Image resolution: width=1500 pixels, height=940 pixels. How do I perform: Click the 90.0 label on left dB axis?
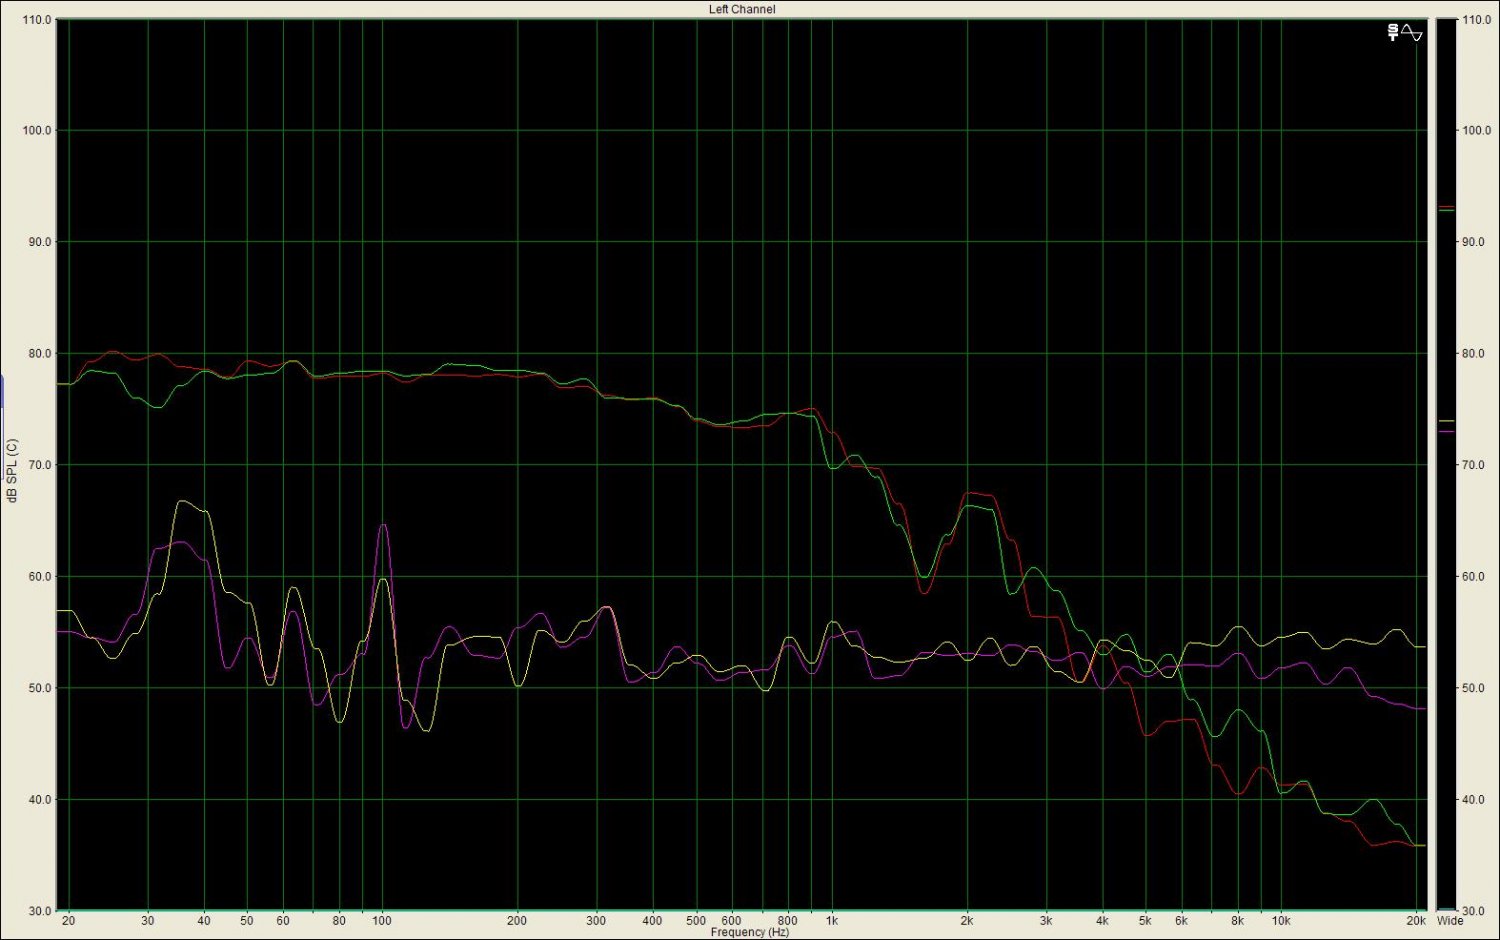39,242
